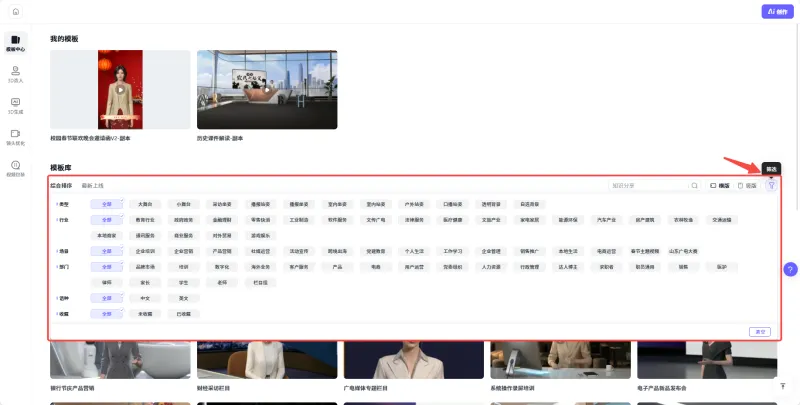Filter scene by 活动宣传
The height and width of the screenshot is (405, 800).
click(299, 251)
